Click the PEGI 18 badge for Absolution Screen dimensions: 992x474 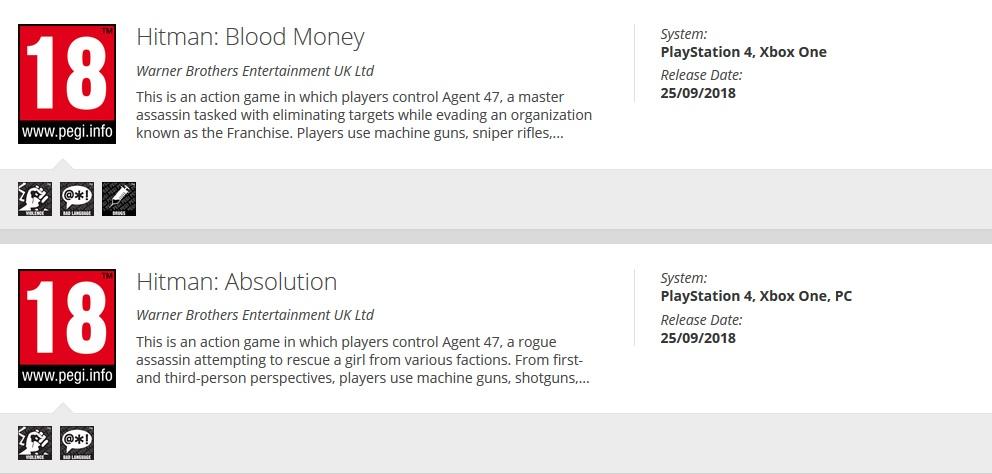pyautogui.click(x=67, y=328)
